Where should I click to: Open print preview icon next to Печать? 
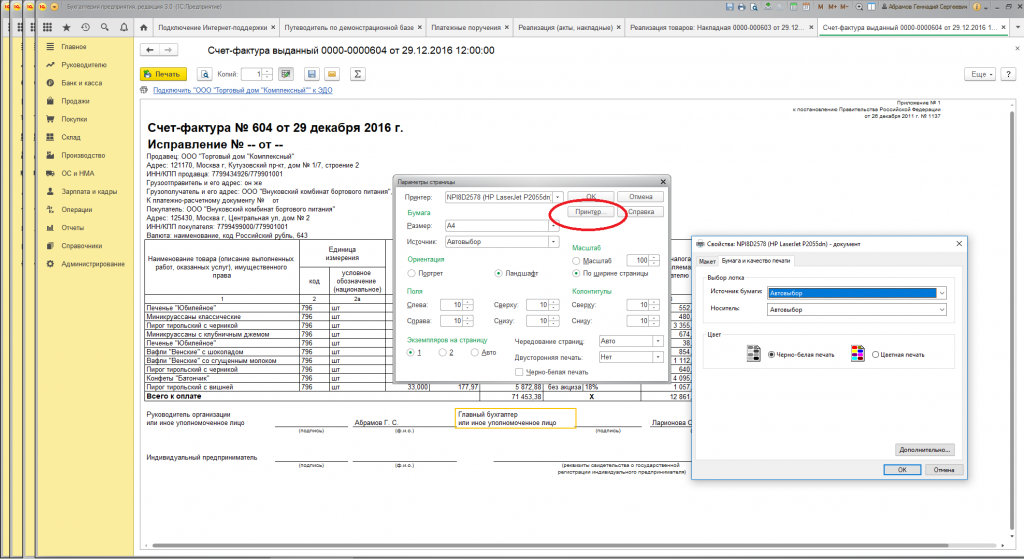coord(204,74)
